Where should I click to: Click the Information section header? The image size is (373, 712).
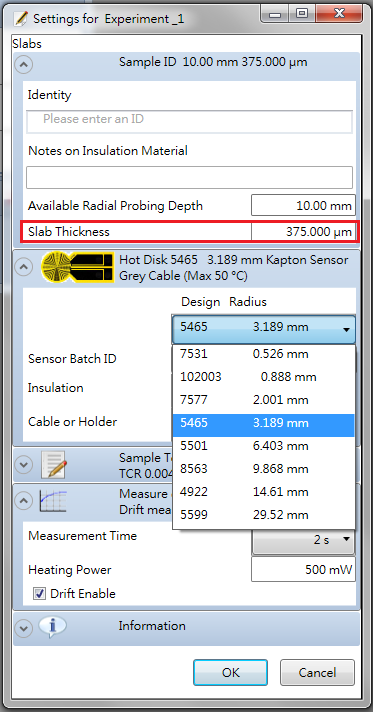point(186,628)
